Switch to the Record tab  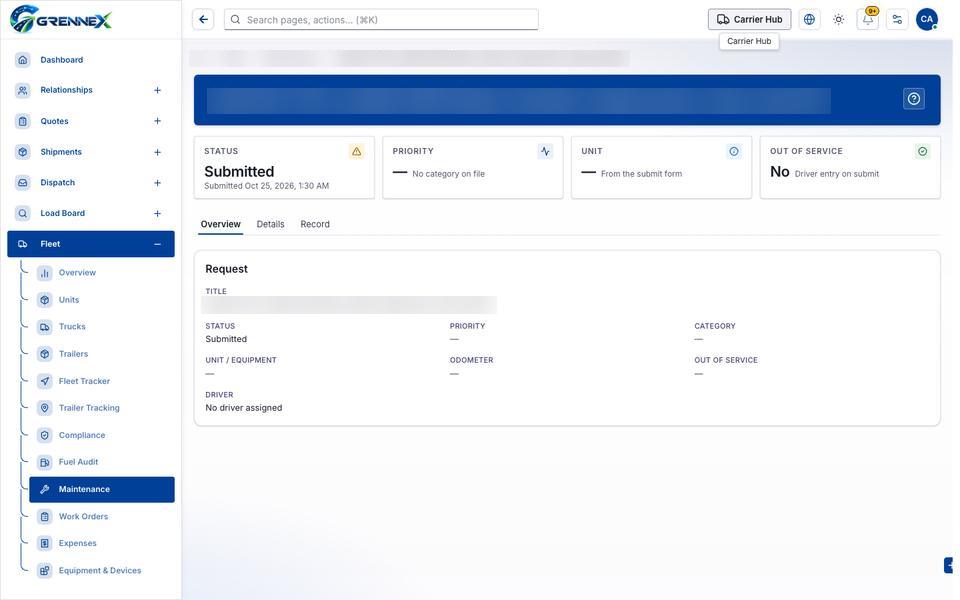(315, 224)
